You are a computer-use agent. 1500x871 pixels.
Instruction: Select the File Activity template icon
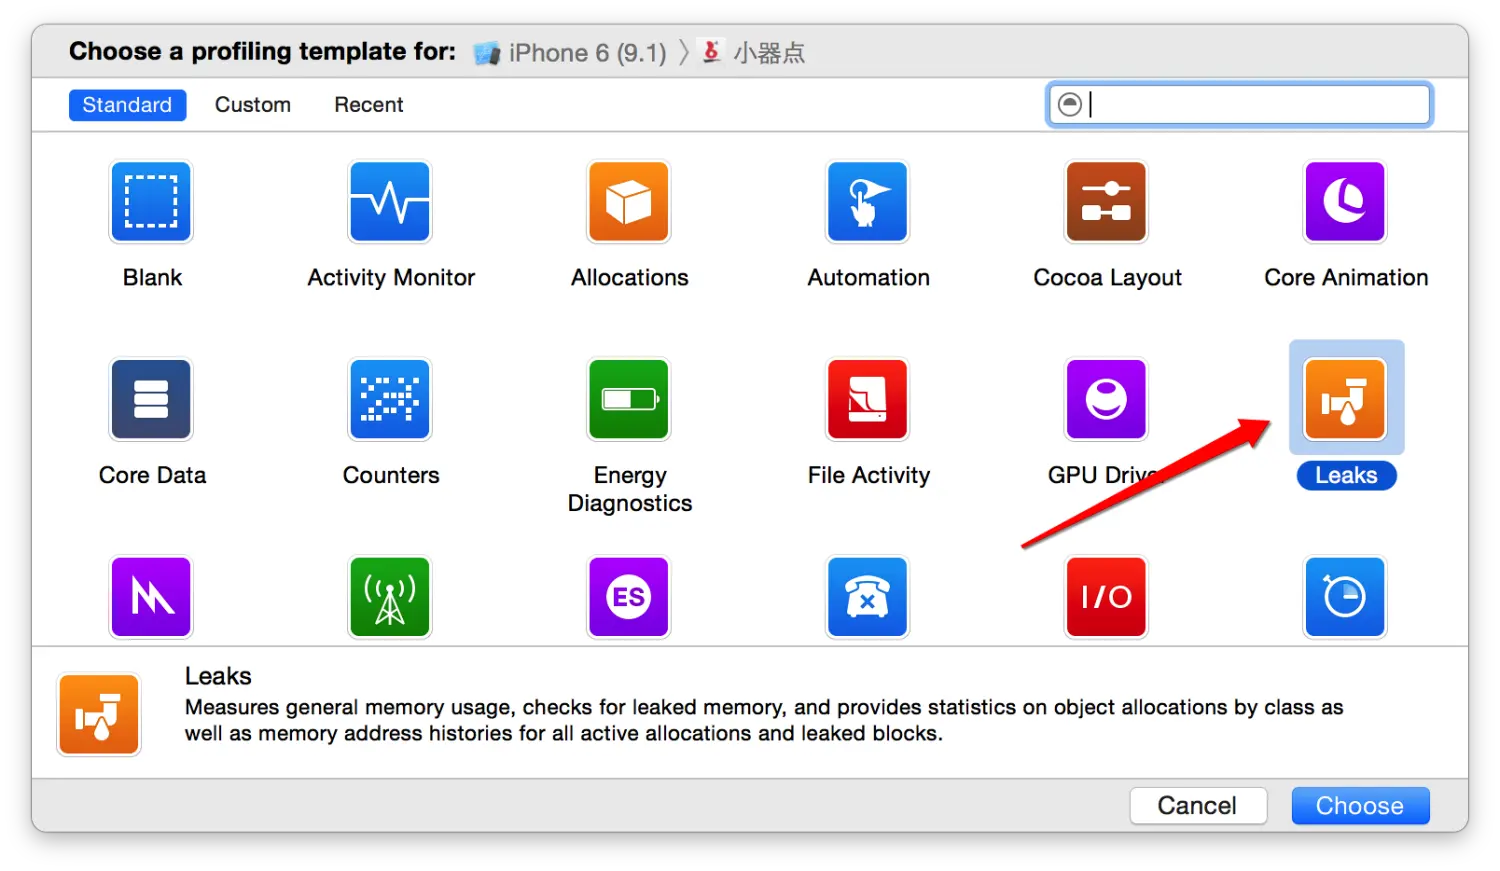point(868,400)
